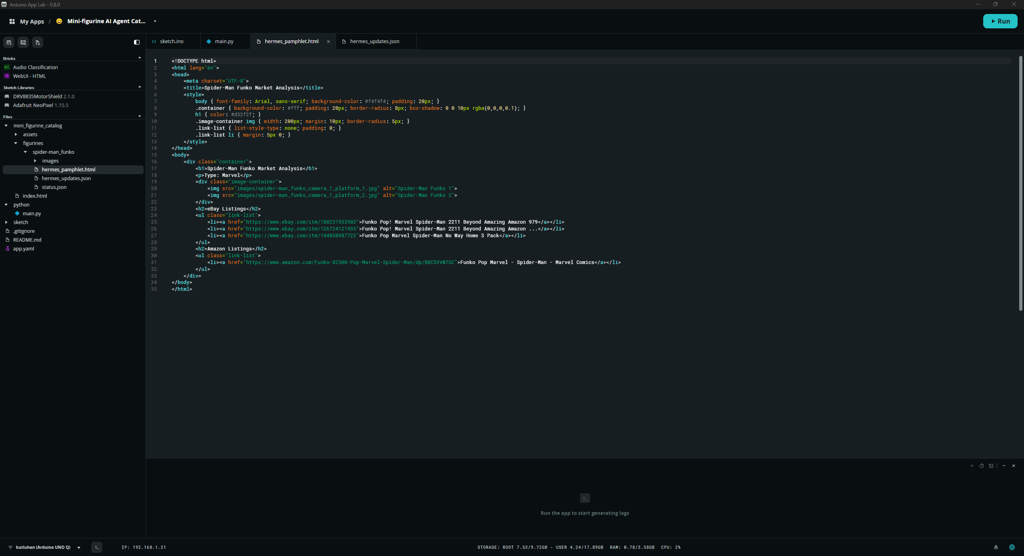Screen dimensions: 1024x556
Task: Click the My Apps grid icon
Action: pyautogui.click(x=12, y=22)
